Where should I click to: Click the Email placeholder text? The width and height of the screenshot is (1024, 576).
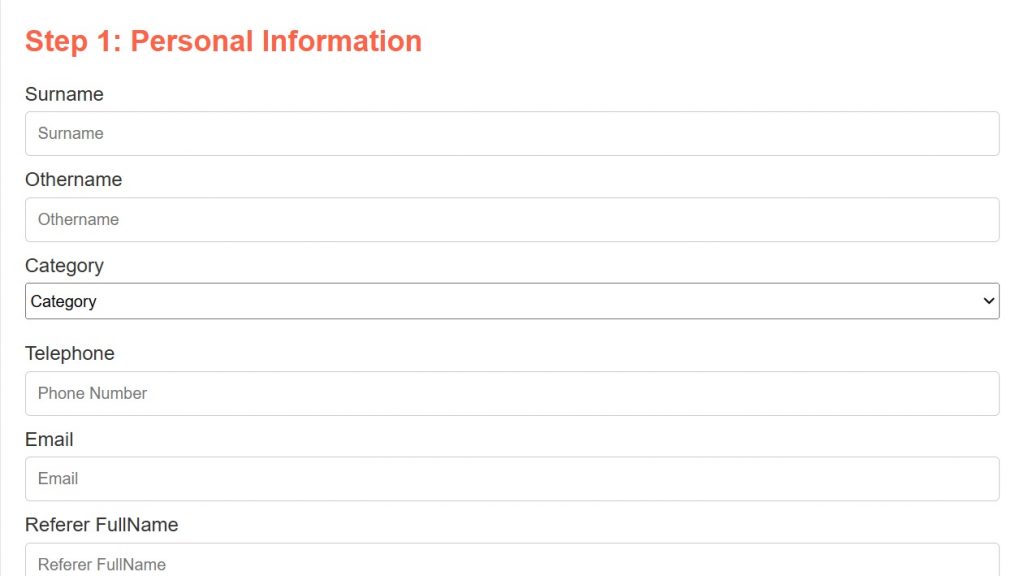[x=58, y=478]
